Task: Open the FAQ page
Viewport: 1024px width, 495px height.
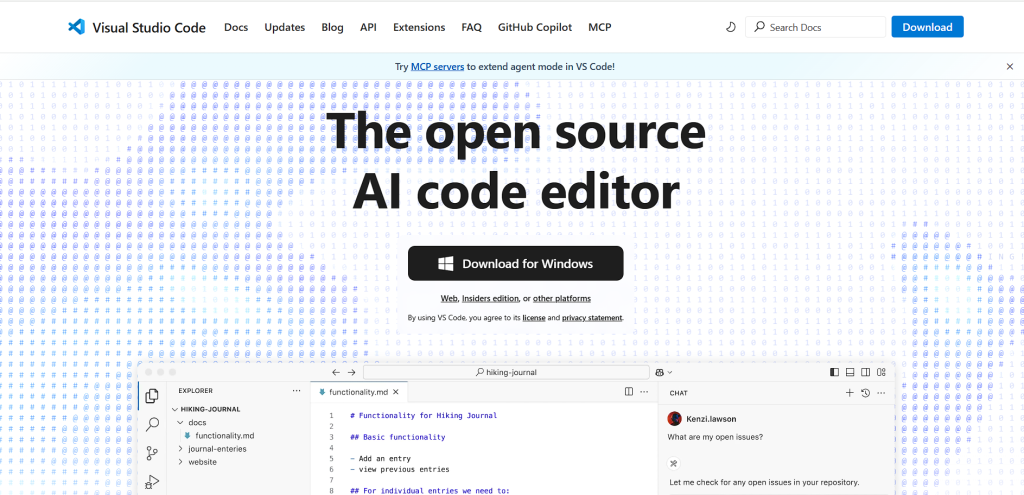Action: click(472, 27)
